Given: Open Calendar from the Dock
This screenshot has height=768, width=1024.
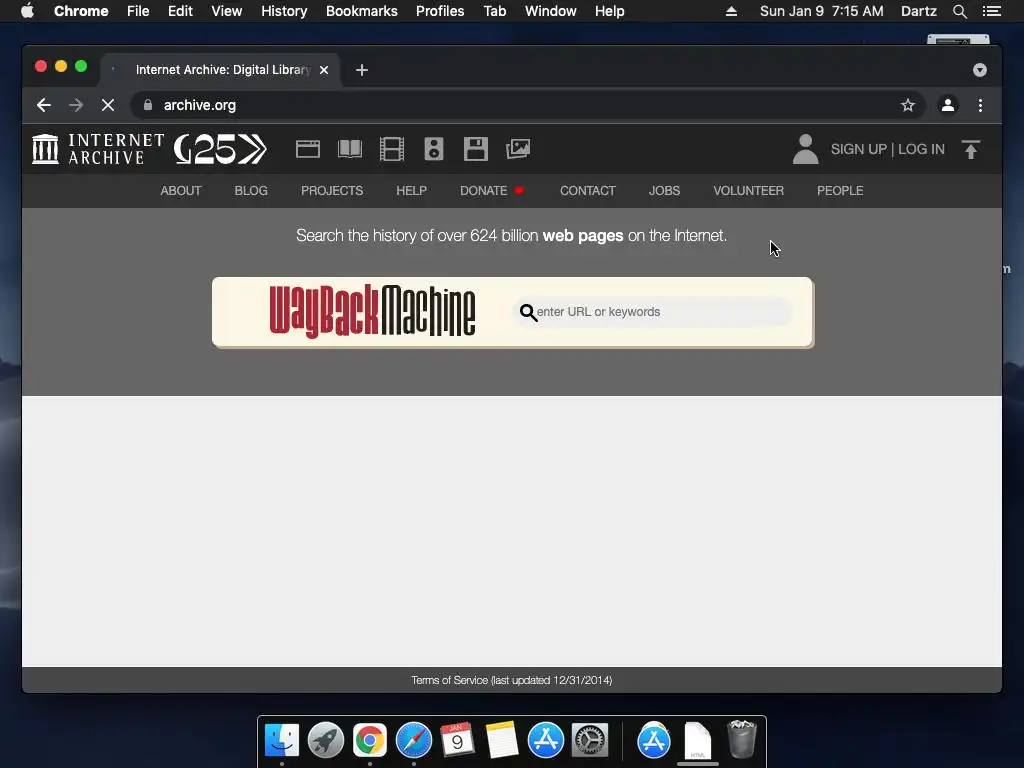Looking at the screenshot, I should coord(457,740).
